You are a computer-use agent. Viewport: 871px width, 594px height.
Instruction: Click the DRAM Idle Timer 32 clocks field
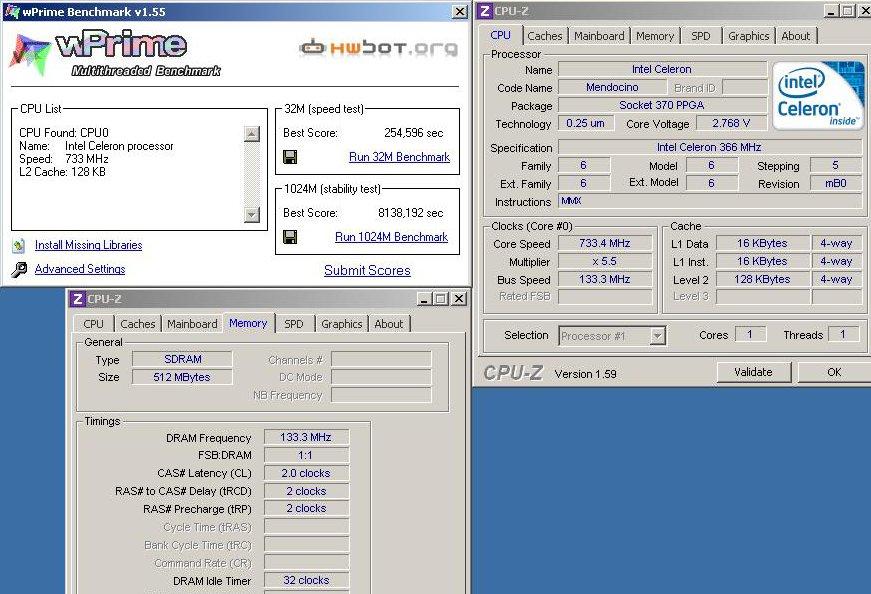click(307, 580)
